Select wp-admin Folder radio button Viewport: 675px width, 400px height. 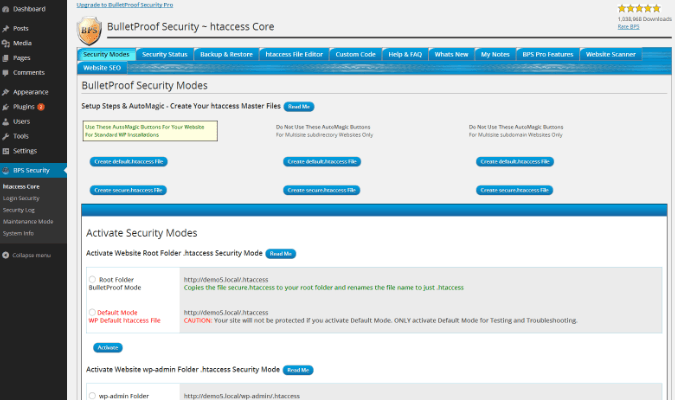(x=92, y=396)
